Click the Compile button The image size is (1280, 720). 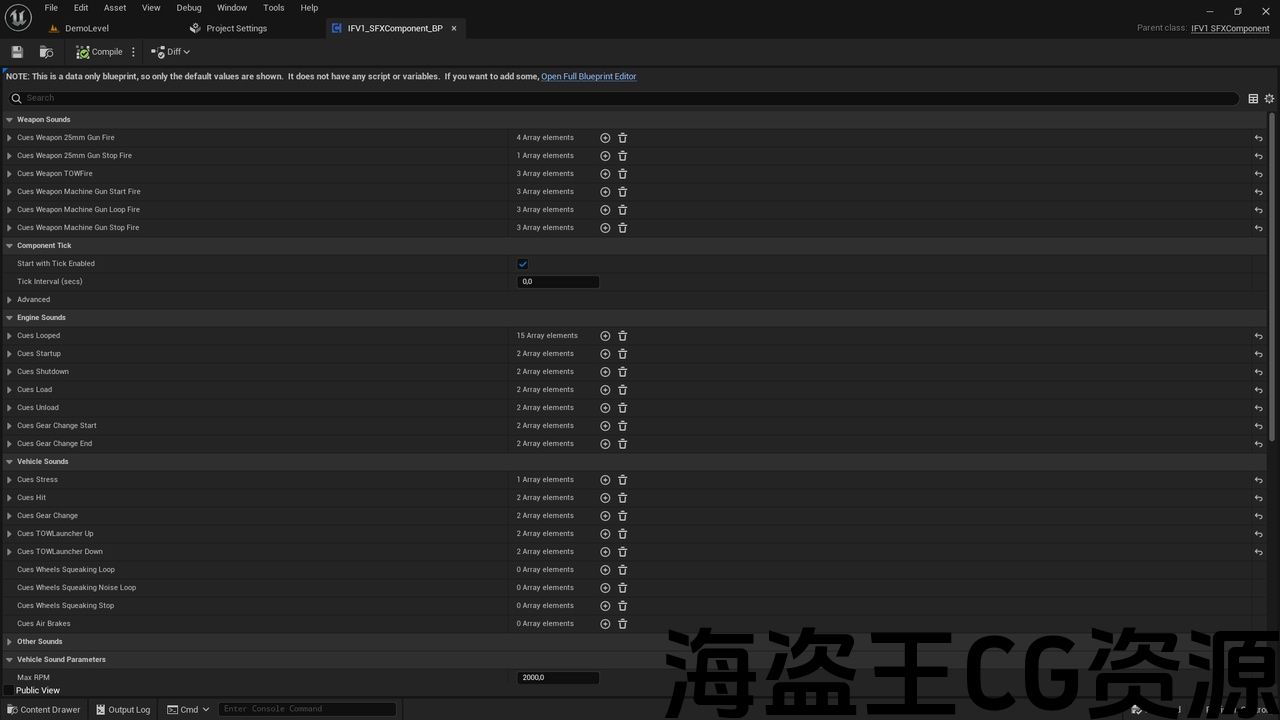pos(99,52)
